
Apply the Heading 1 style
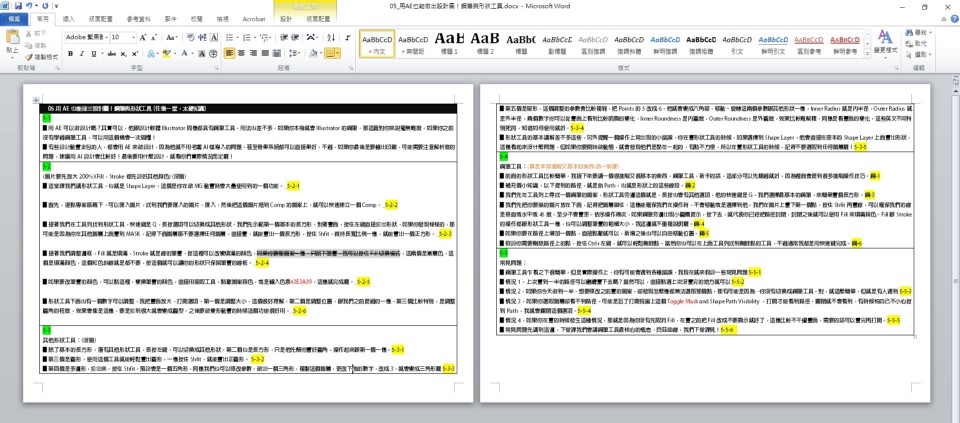449,43
